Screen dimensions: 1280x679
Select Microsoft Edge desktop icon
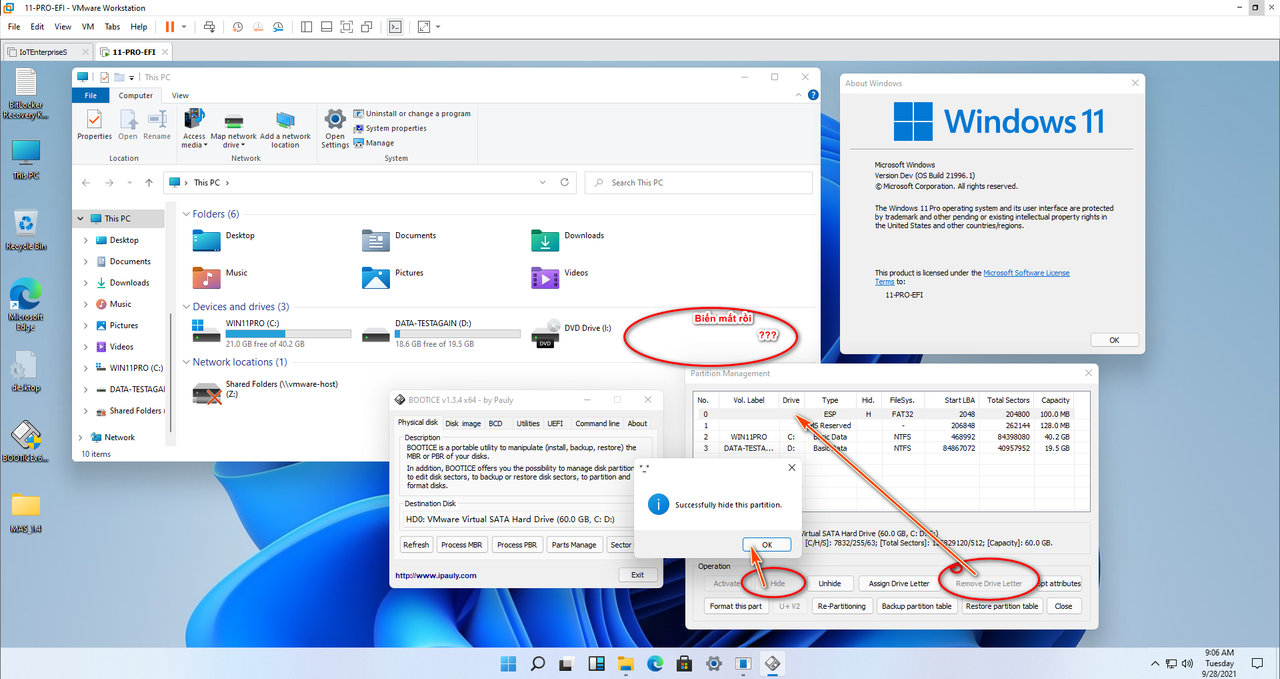tap(26, 303)
